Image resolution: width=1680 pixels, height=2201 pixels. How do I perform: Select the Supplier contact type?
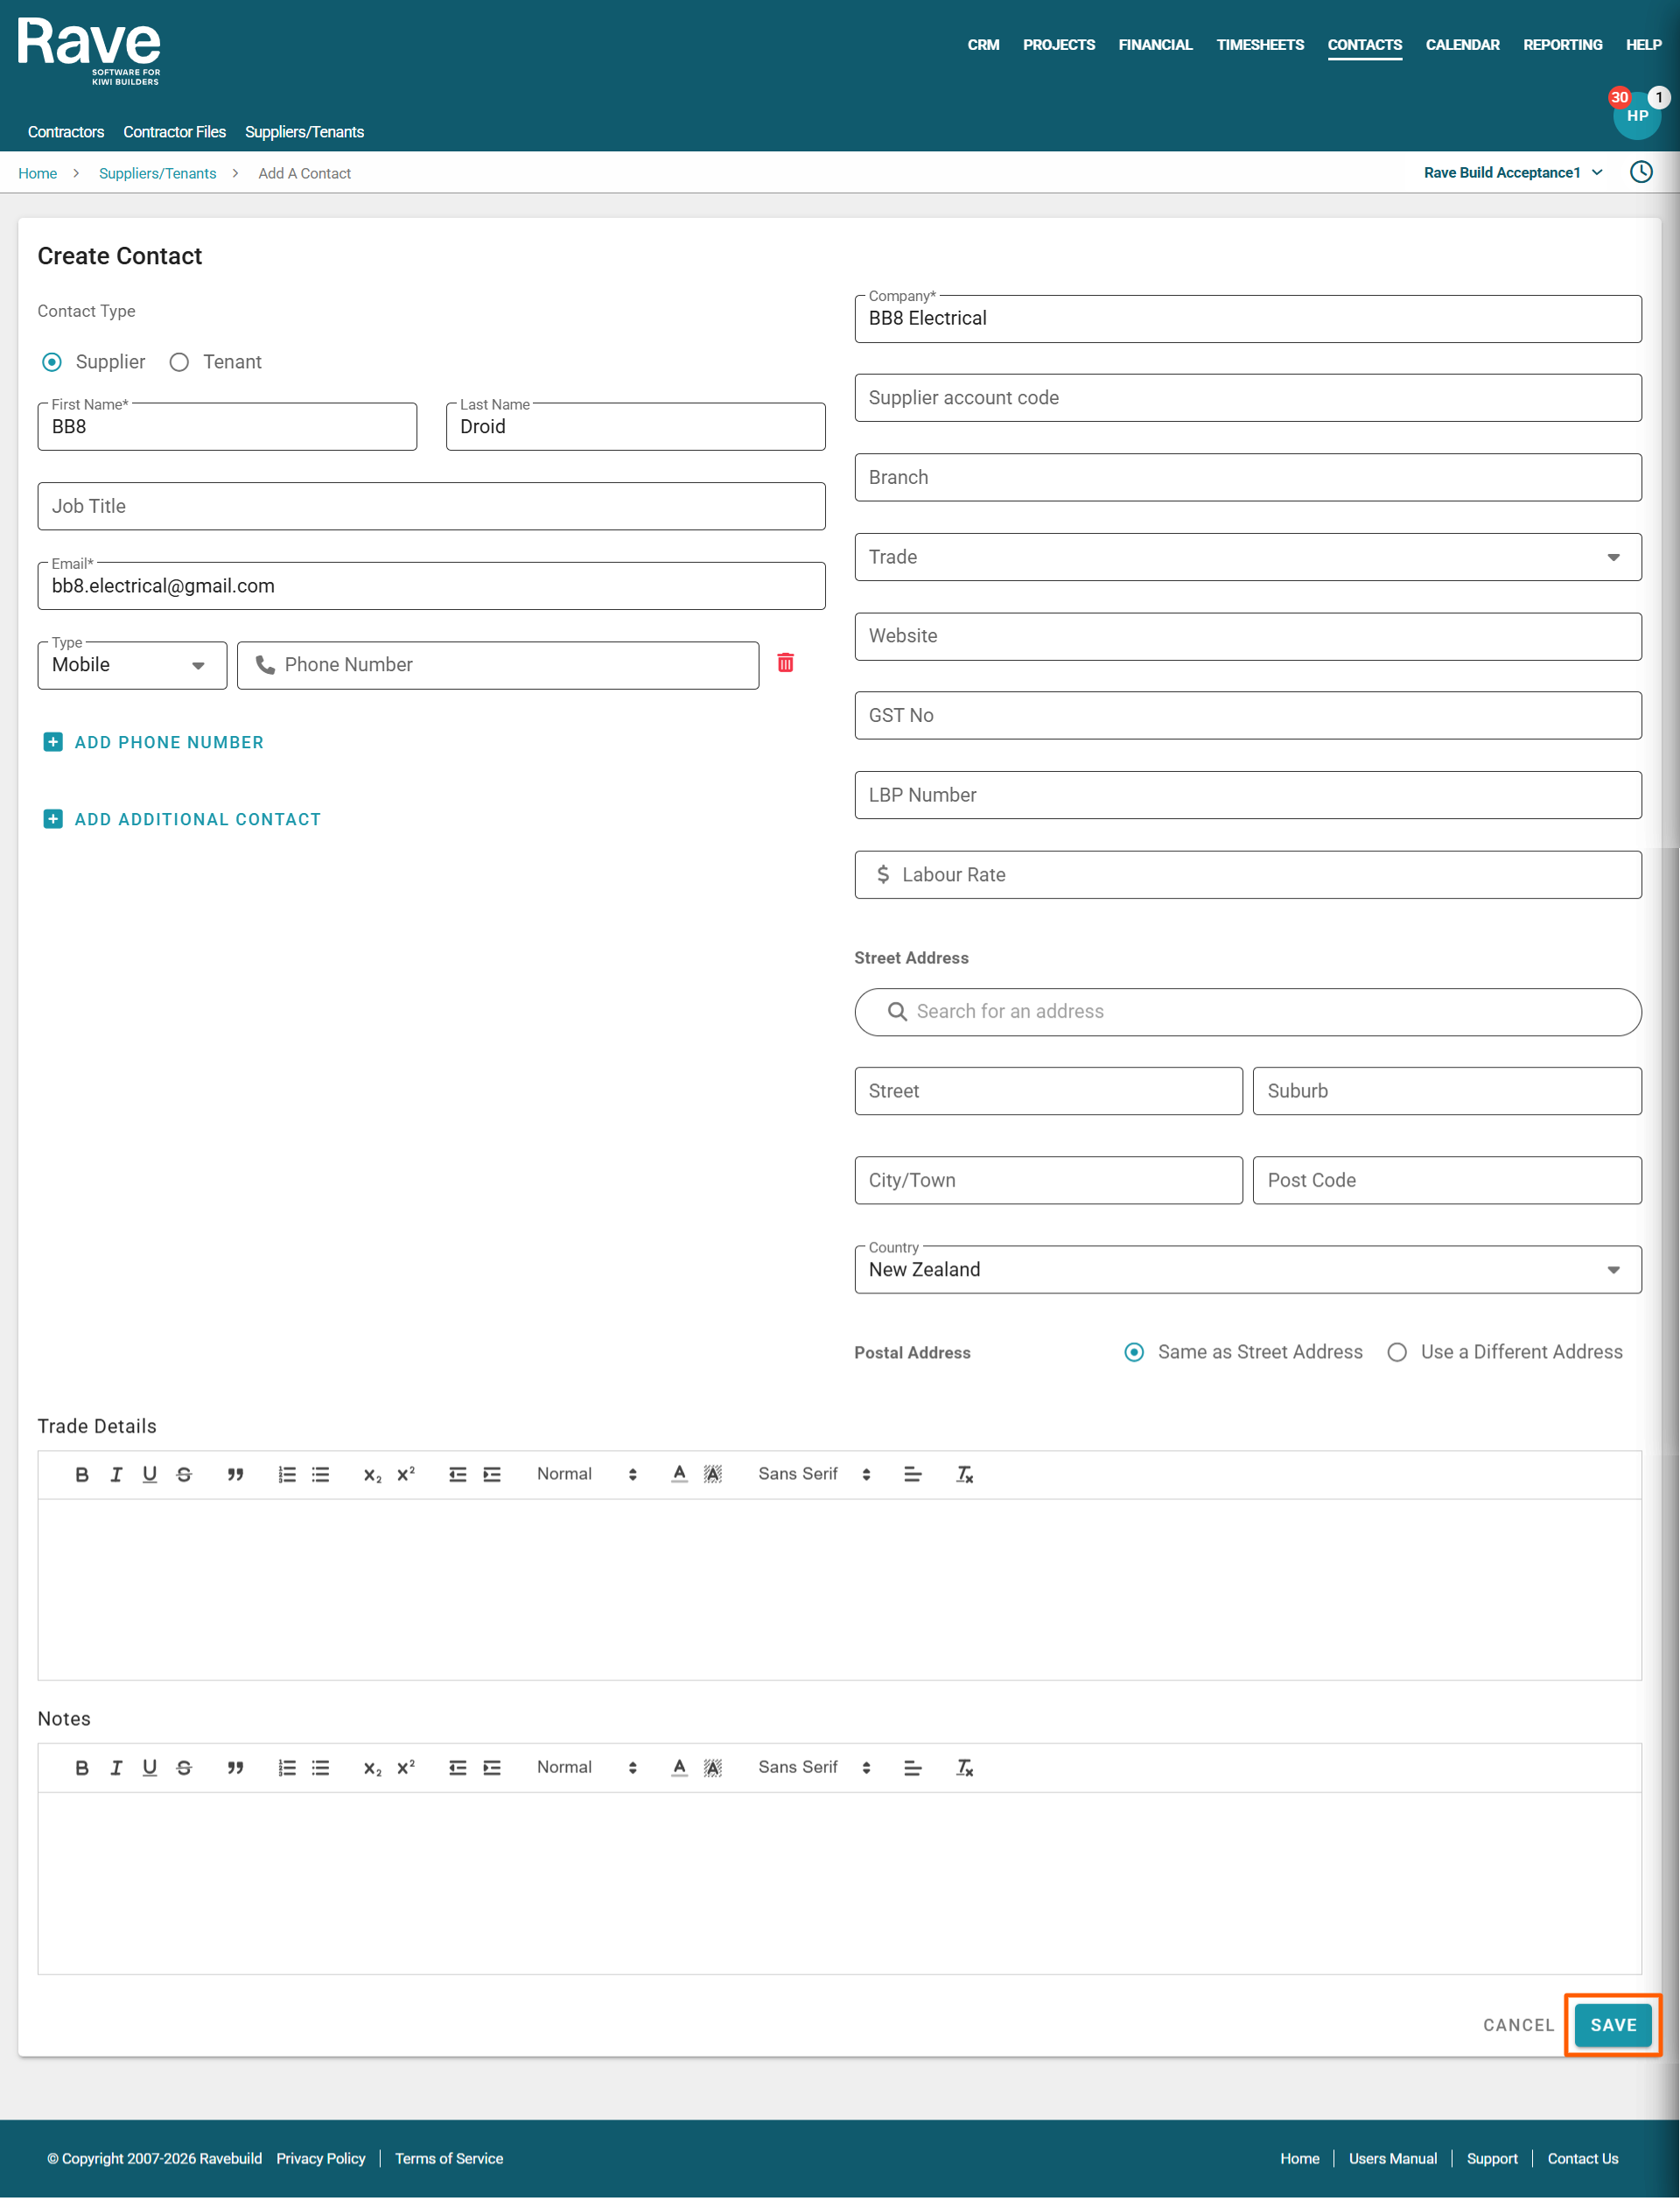[x=52, y=362]
